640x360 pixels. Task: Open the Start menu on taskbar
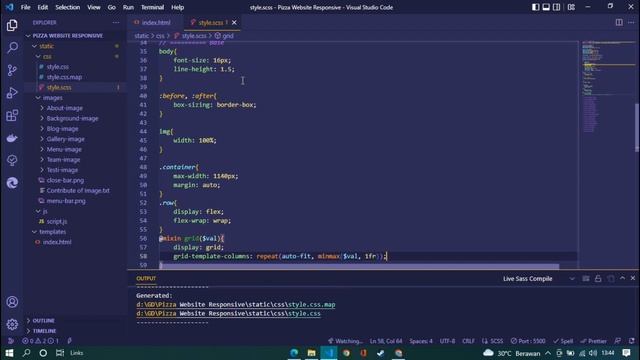pyautogui.click(x=9, y=353)
